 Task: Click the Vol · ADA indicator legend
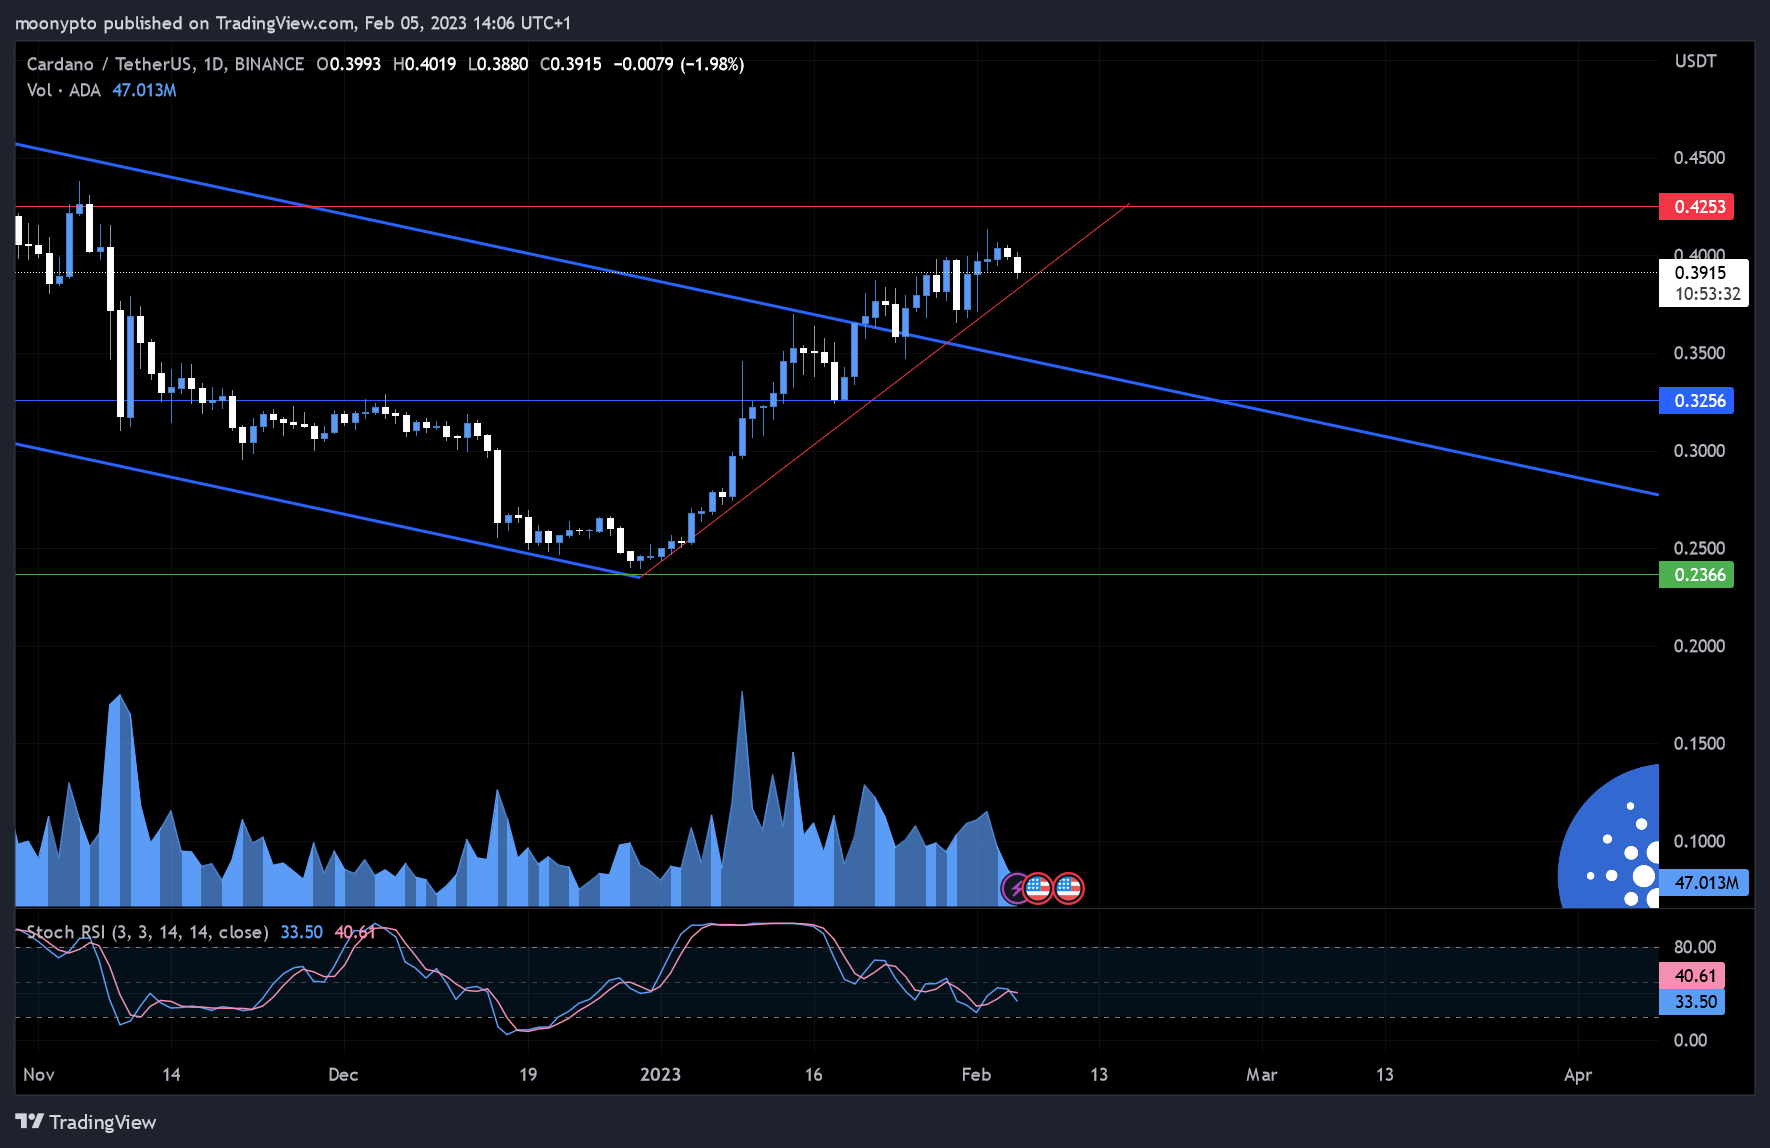[63, 90]
